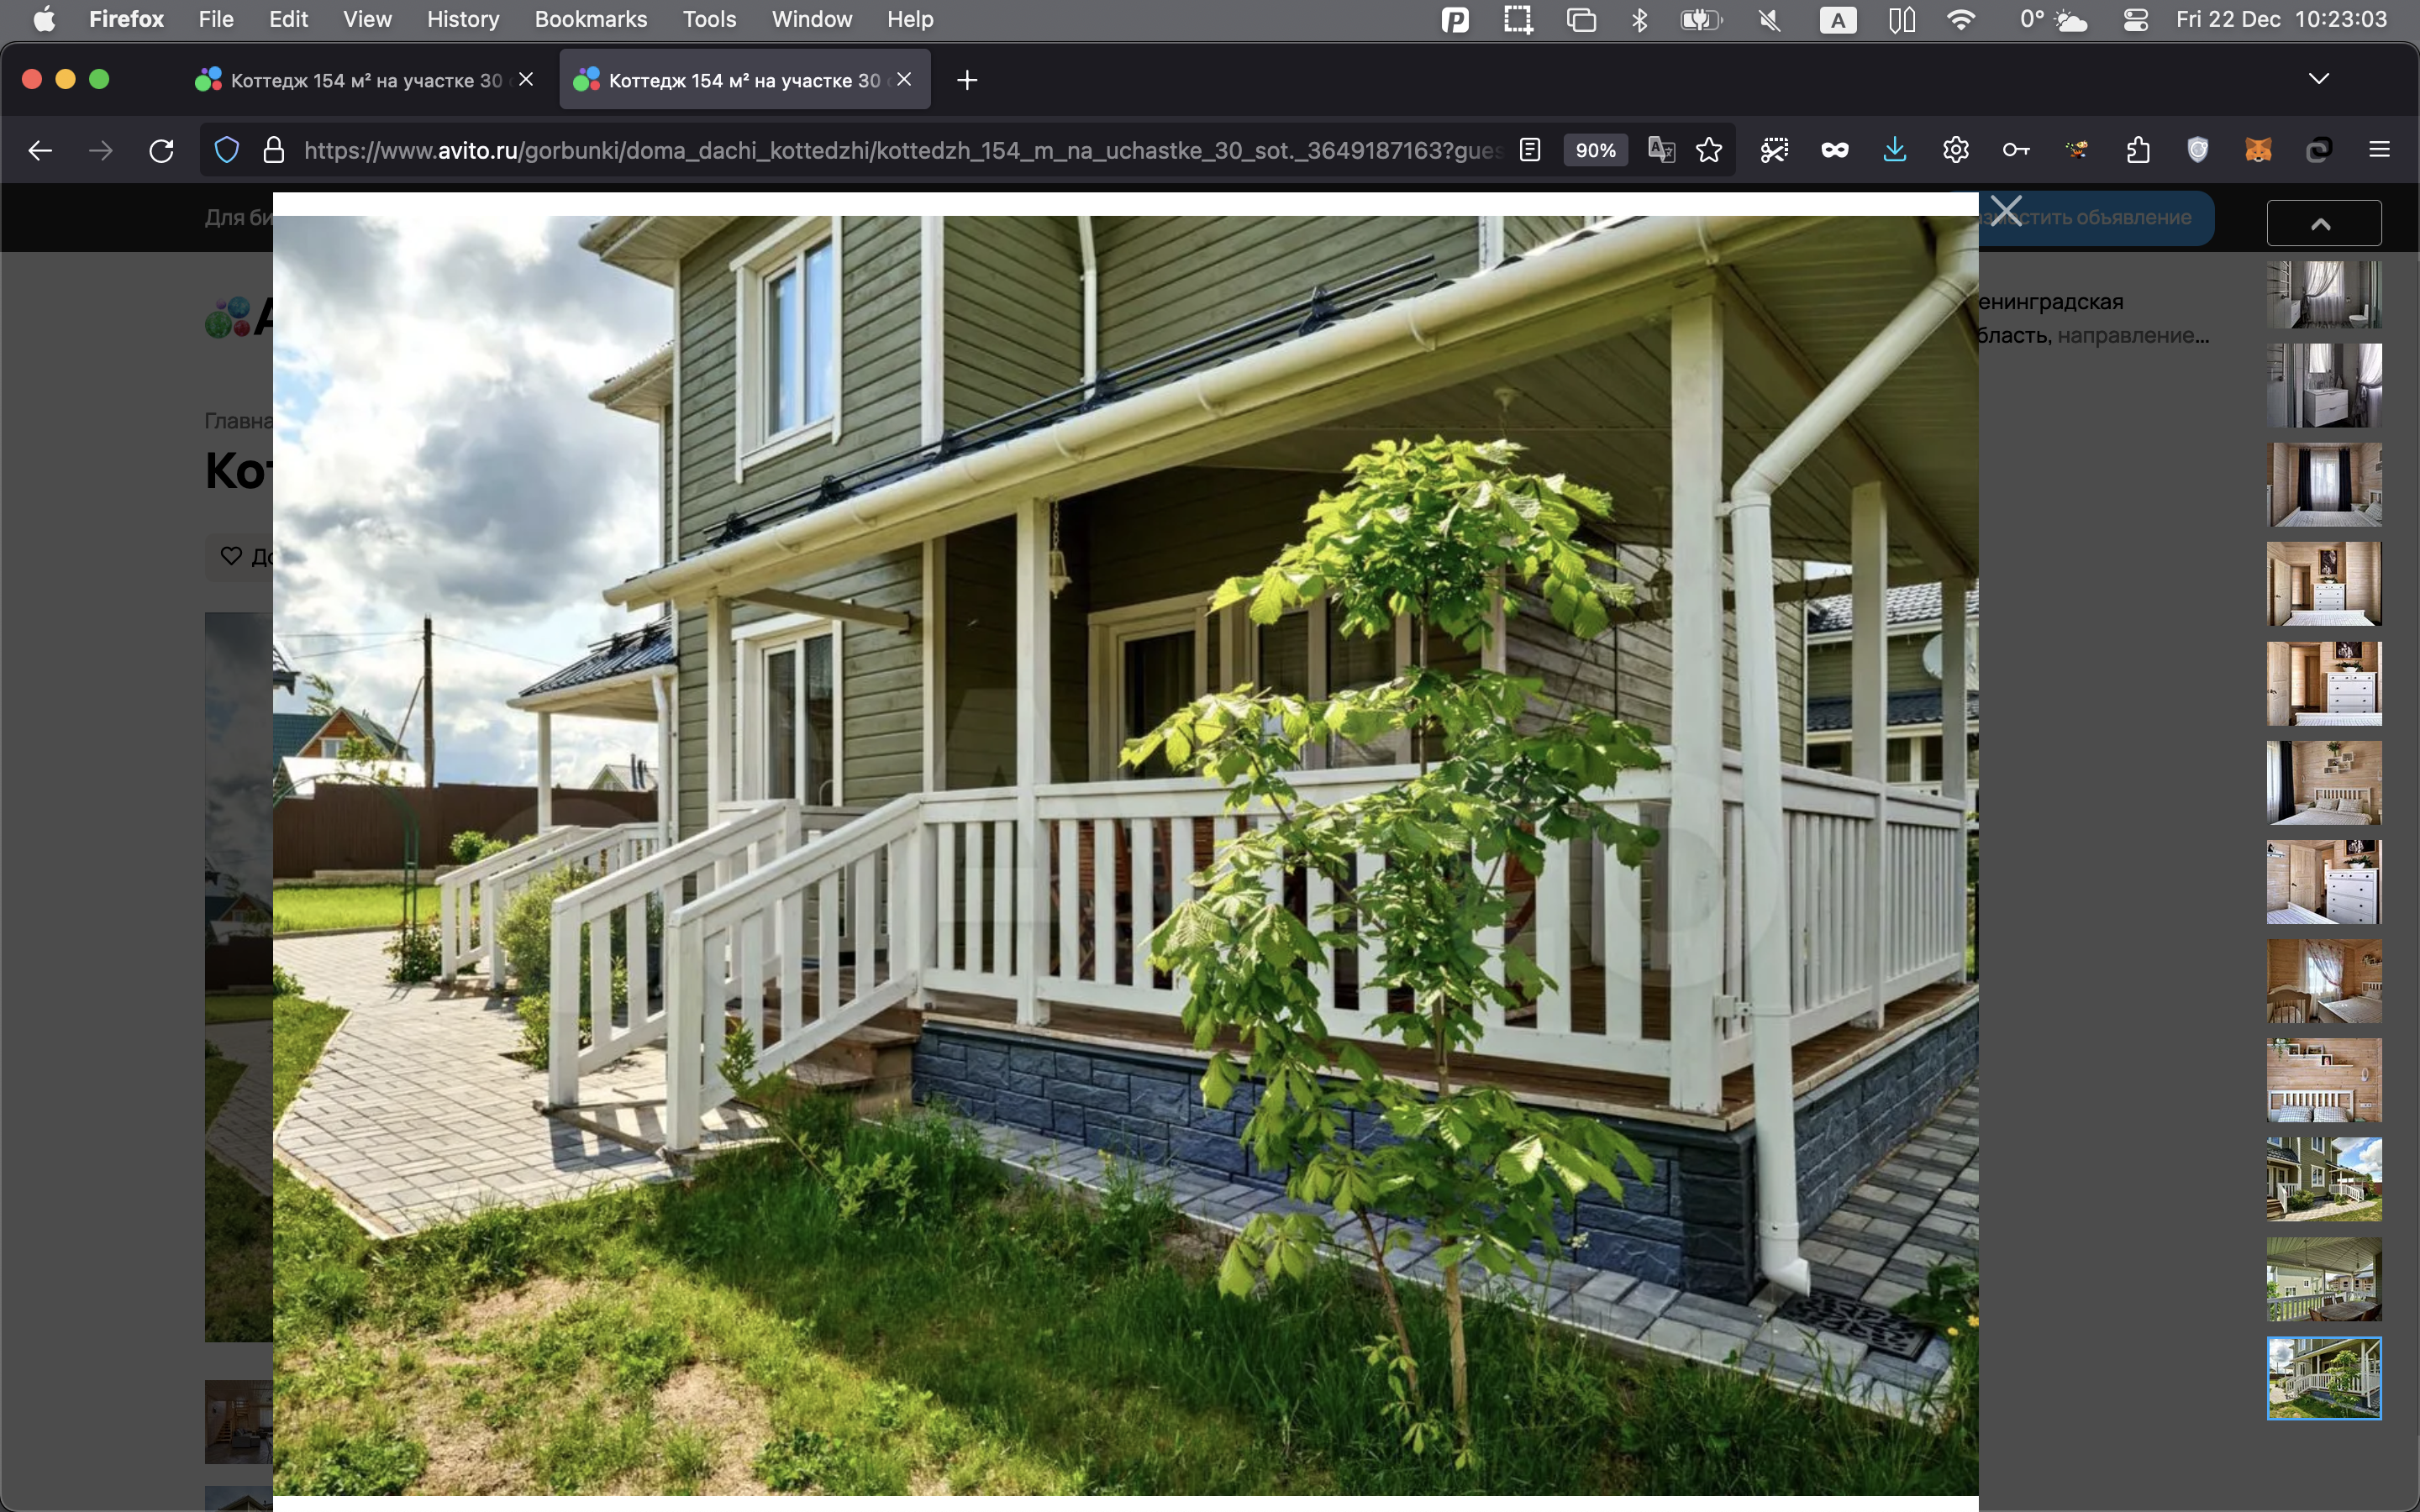Bookmark this page with star icon
2420x1512 pixels.
(x=1709, y=150)
